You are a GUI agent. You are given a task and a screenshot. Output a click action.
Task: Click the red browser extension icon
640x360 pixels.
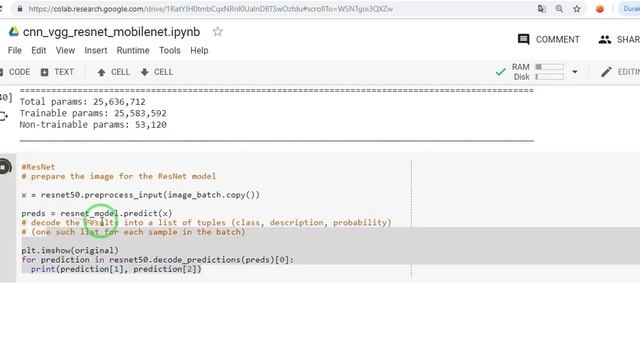click(600, 9)
